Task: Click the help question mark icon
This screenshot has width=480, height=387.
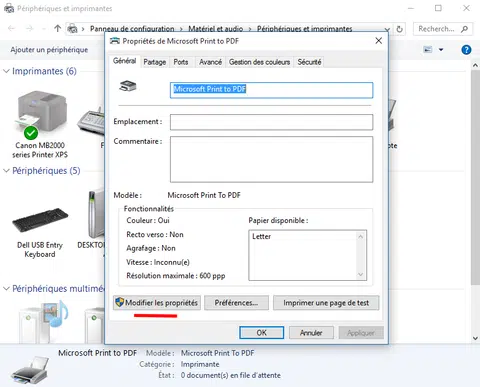Action: pos(466,50)
